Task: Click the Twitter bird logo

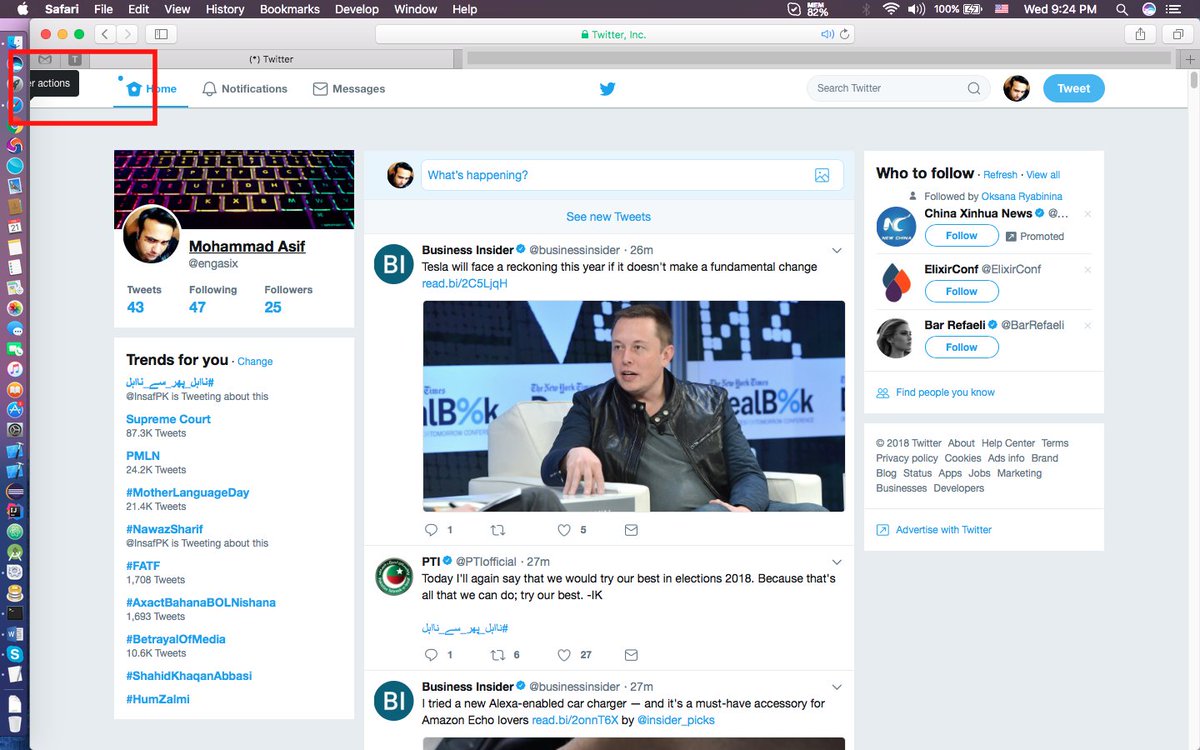Action: (x=607, y=88)
